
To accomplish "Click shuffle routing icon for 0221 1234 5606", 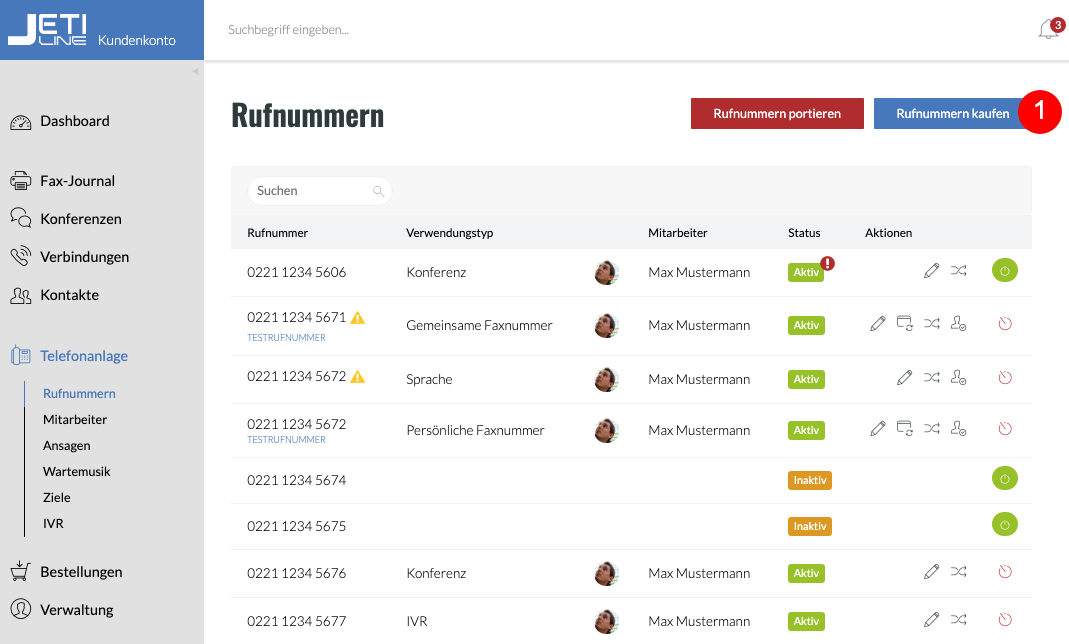I will coord(959,271).
